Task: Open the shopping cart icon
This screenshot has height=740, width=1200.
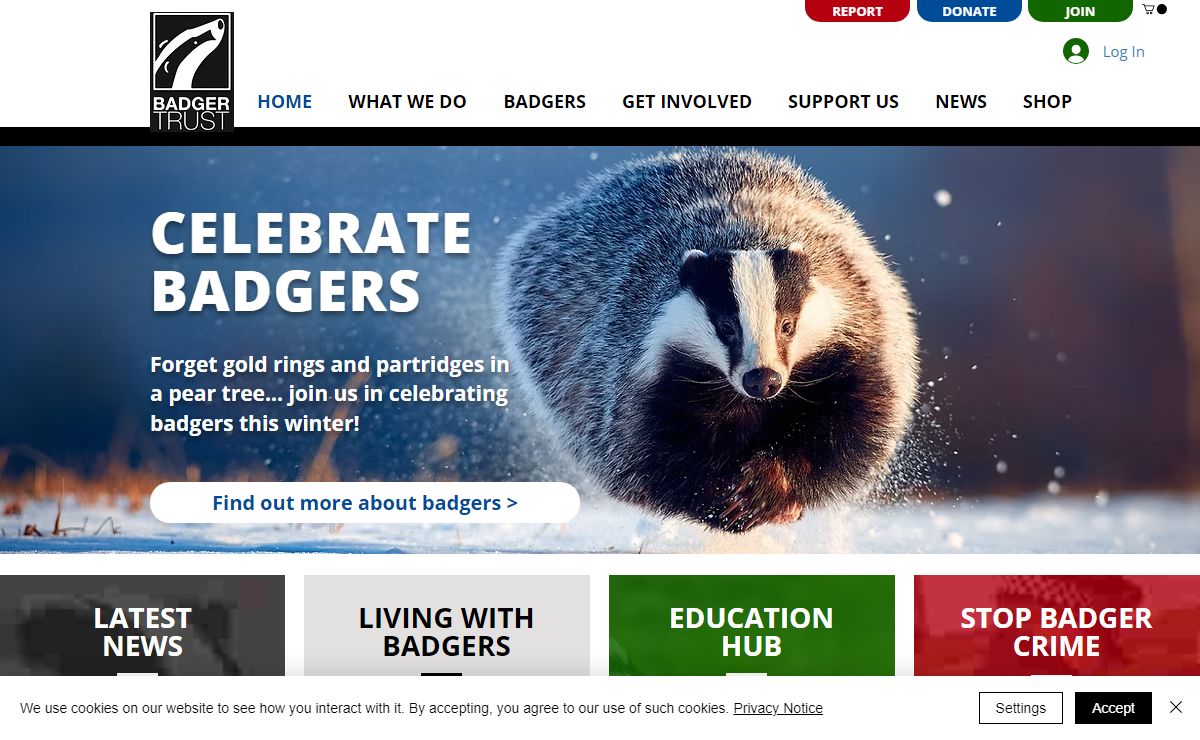Action: coord(1154,10)
